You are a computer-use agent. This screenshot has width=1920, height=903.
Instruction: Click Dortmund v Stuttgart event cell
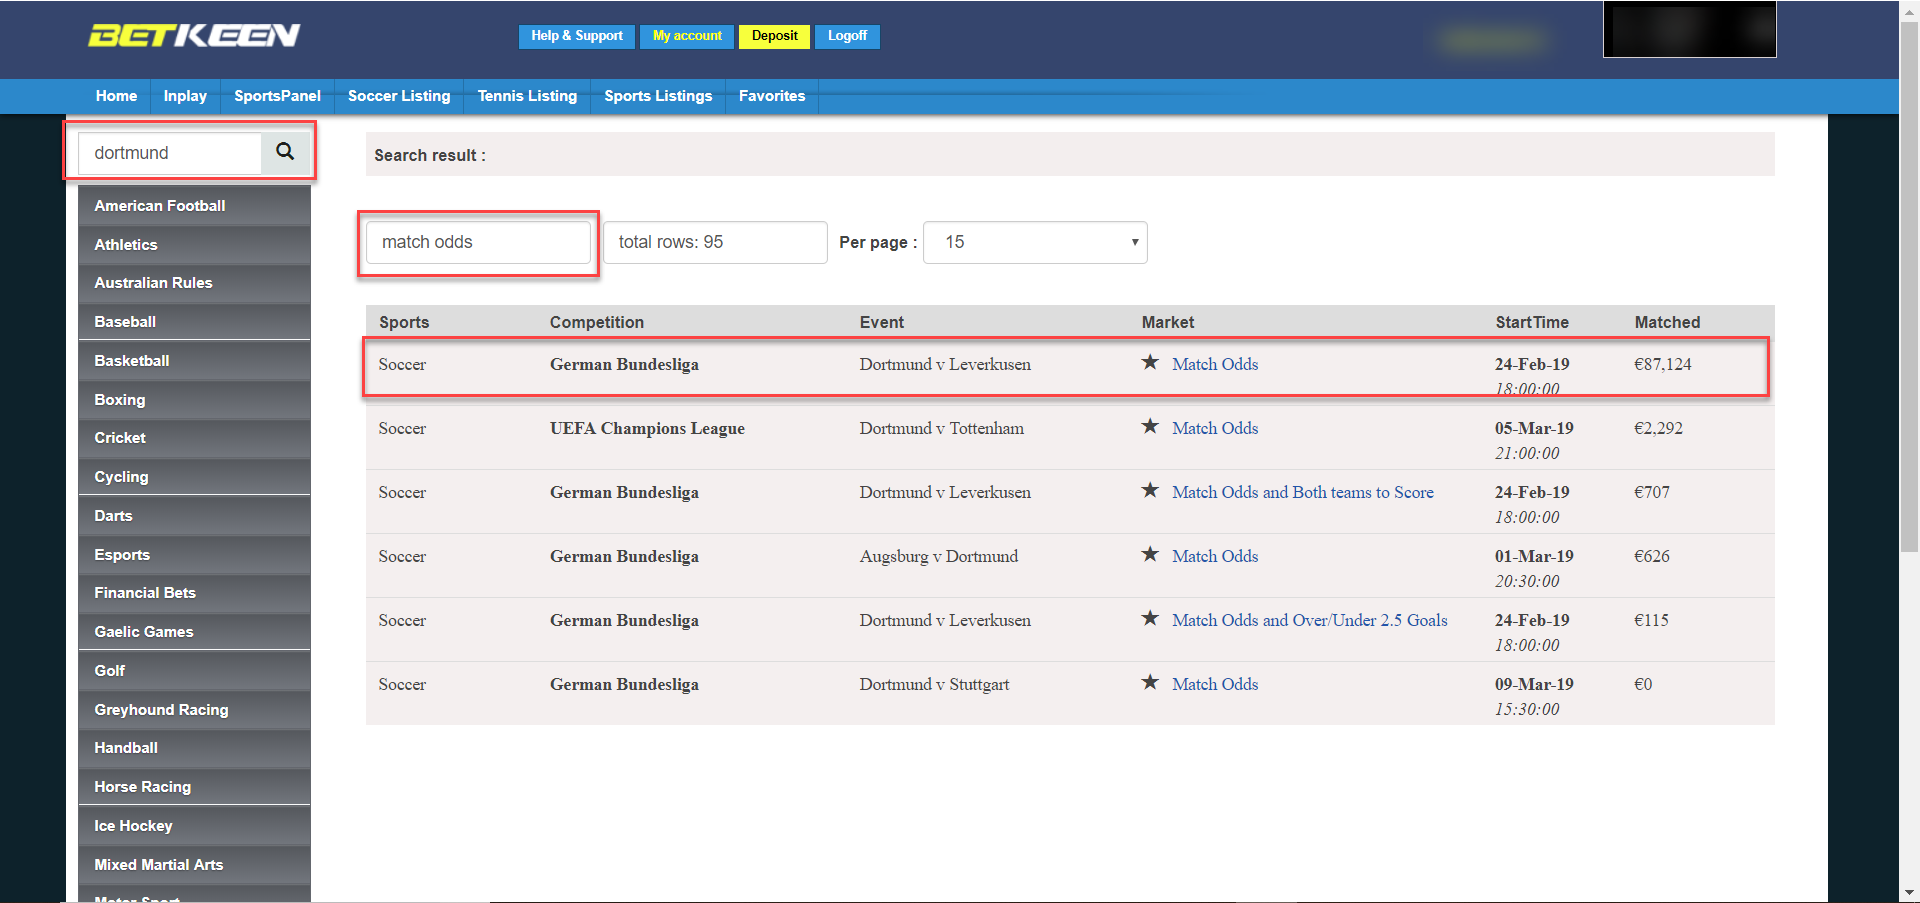click(934, 684)
